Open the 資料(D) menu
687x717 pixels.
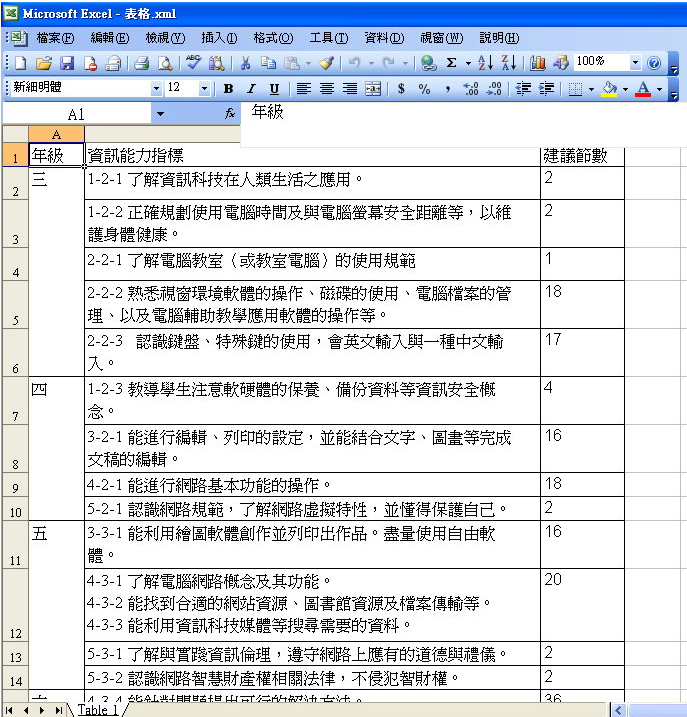[x=384, y=37]
